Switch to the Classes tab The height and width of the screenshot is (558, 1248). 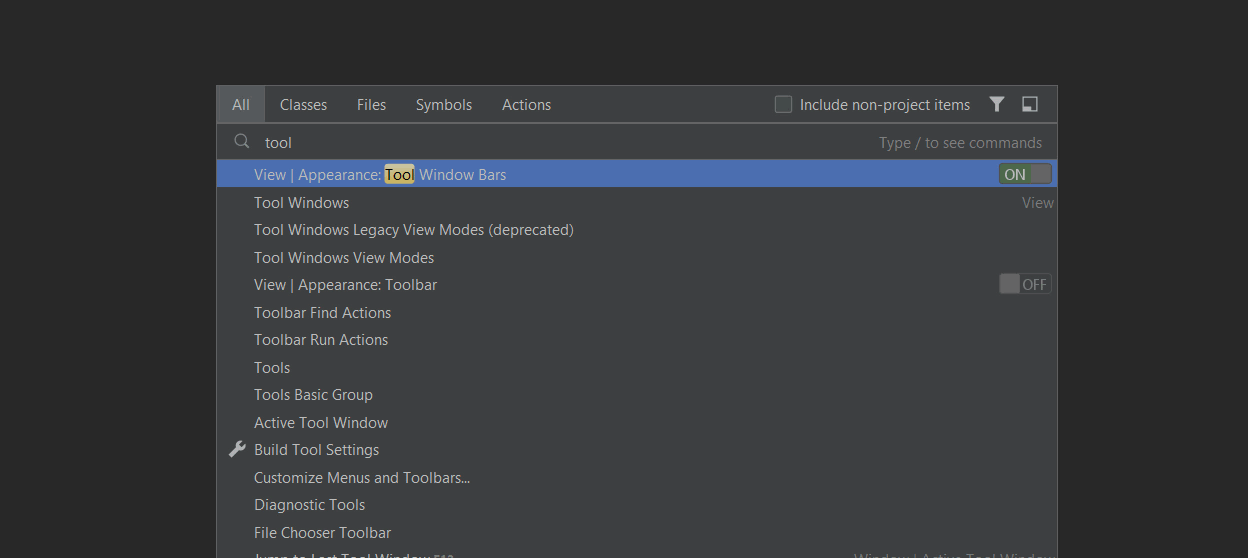pos(303,104)
